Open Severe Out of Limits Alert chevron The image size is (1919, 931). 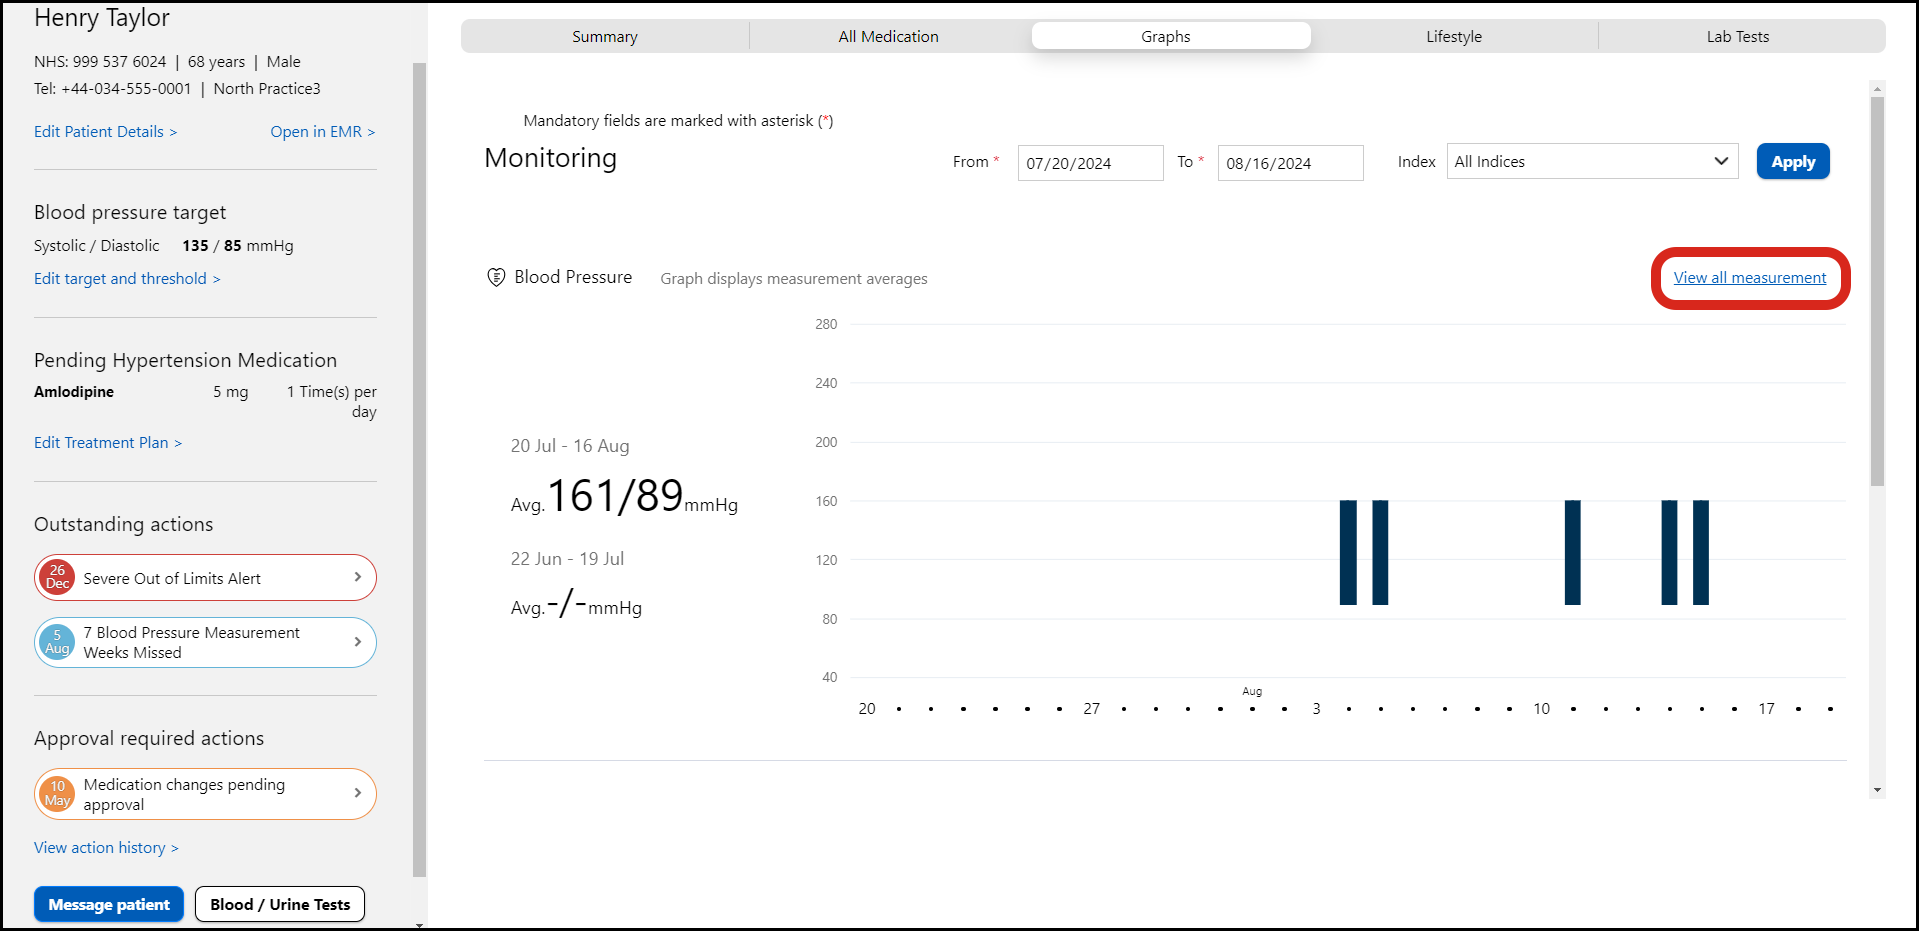pyautogui.click(x=358, y=577)
